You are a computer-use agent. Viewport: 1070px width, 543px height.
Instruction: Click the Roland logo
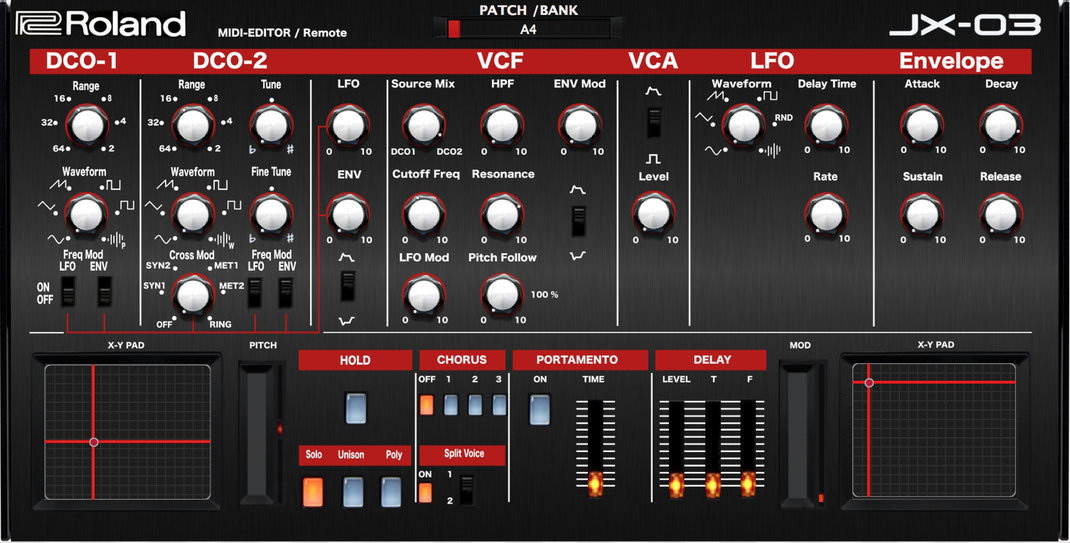(101, 24)
